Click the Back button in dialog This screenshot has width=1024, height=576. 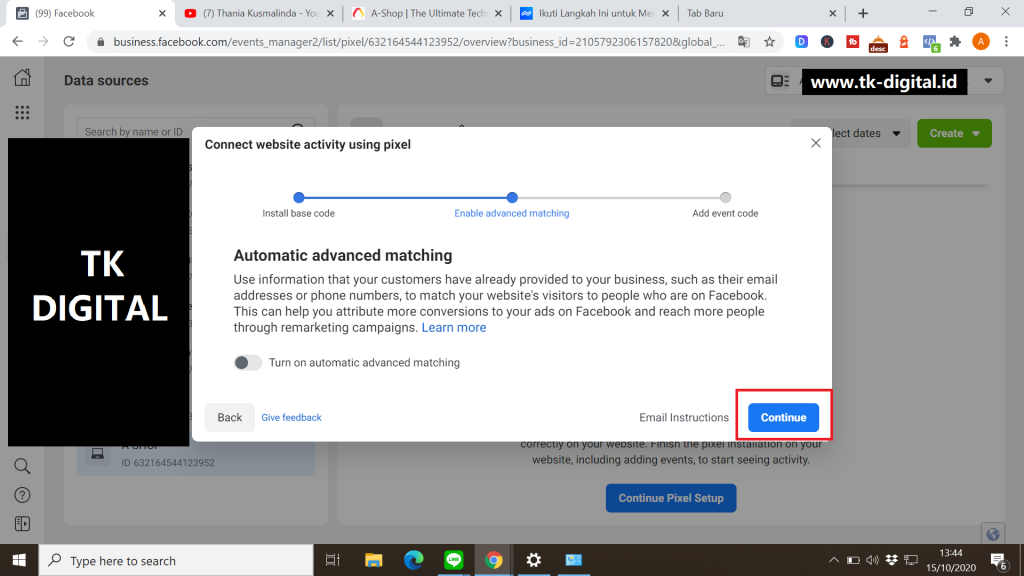(230, 418)
